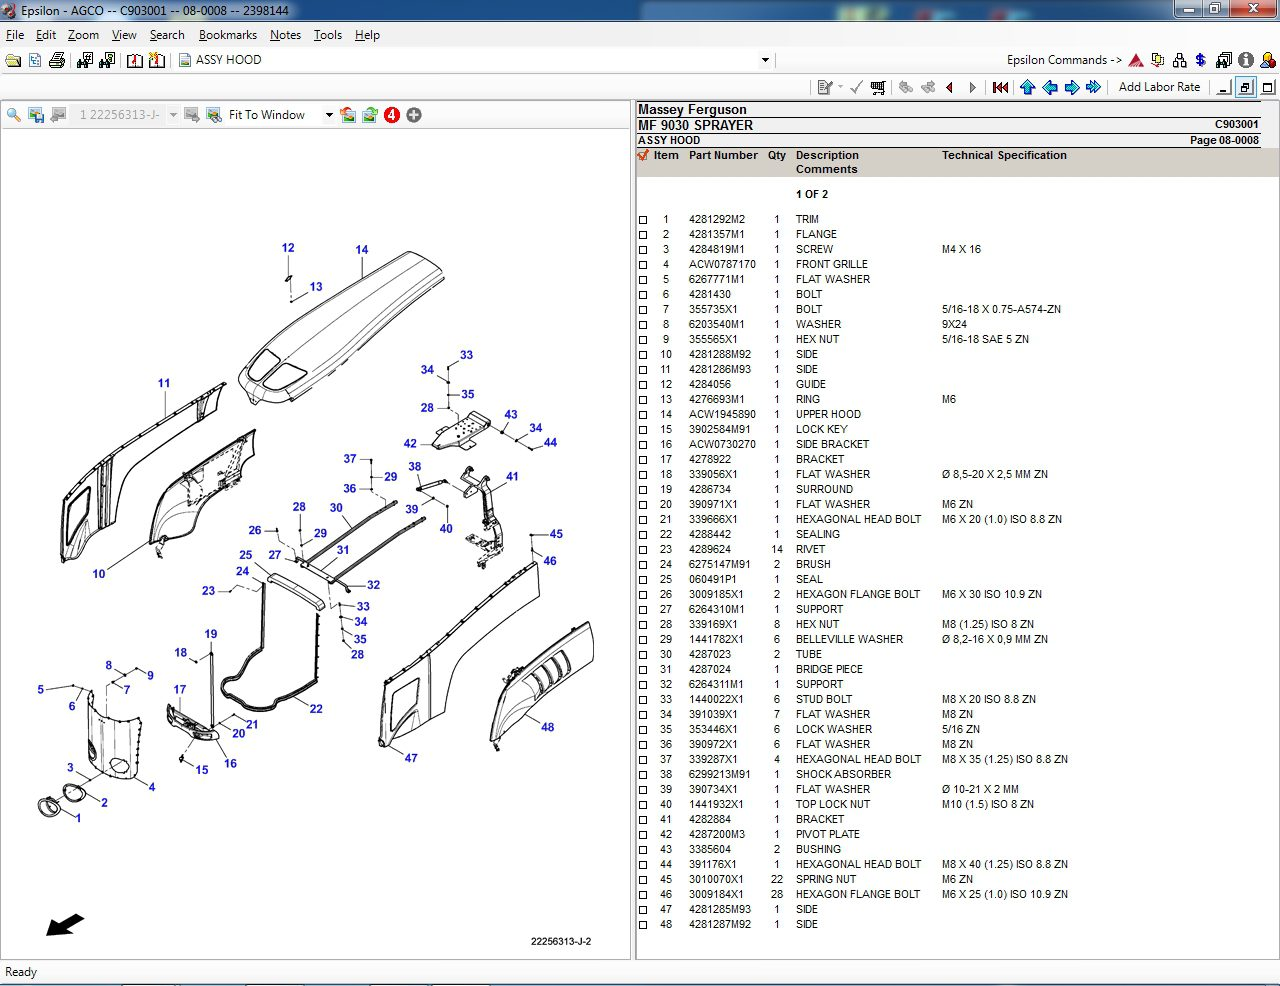Image resolution: width=1280 pixels, height=986 pixels.
Task: Click the Part Number column header
Action: (x=723, y=155)
